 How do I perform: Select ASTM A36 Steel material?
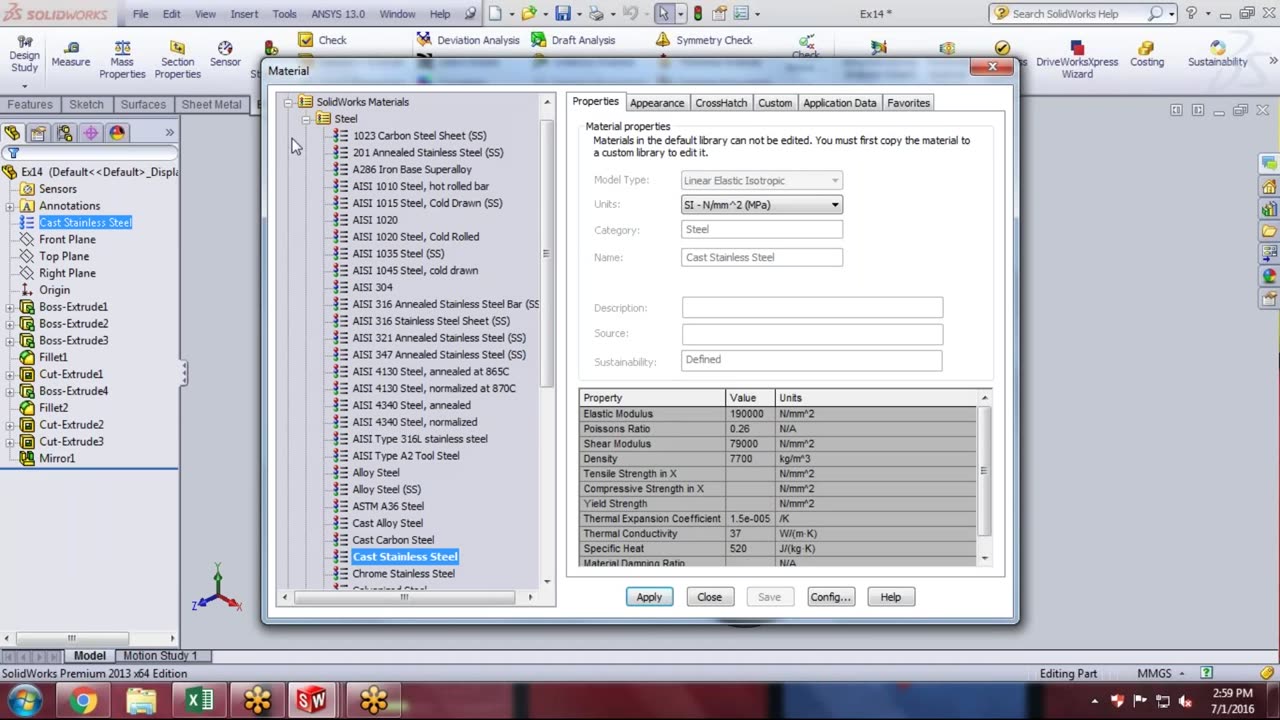coord(388,506)
